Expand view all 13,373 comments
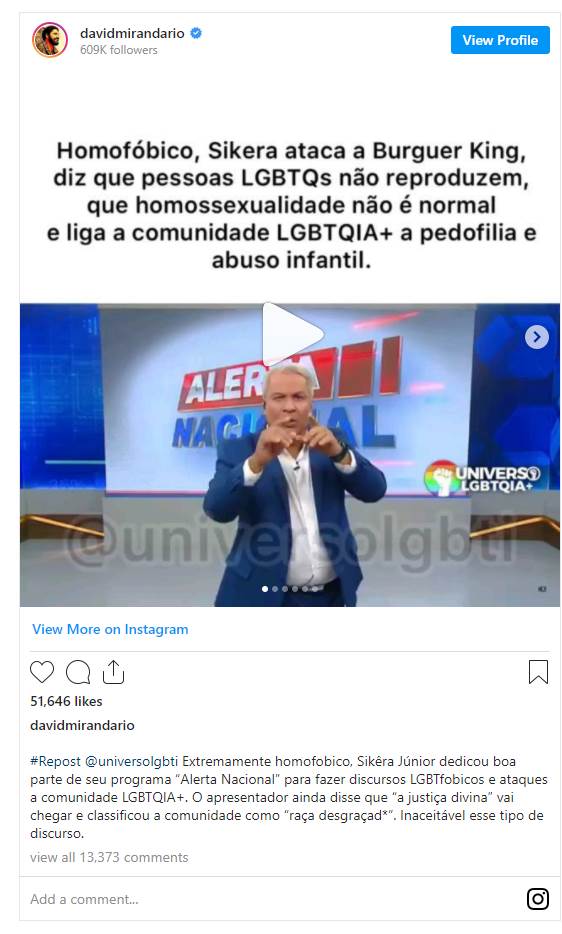562x934 pixels. [109, 857]
